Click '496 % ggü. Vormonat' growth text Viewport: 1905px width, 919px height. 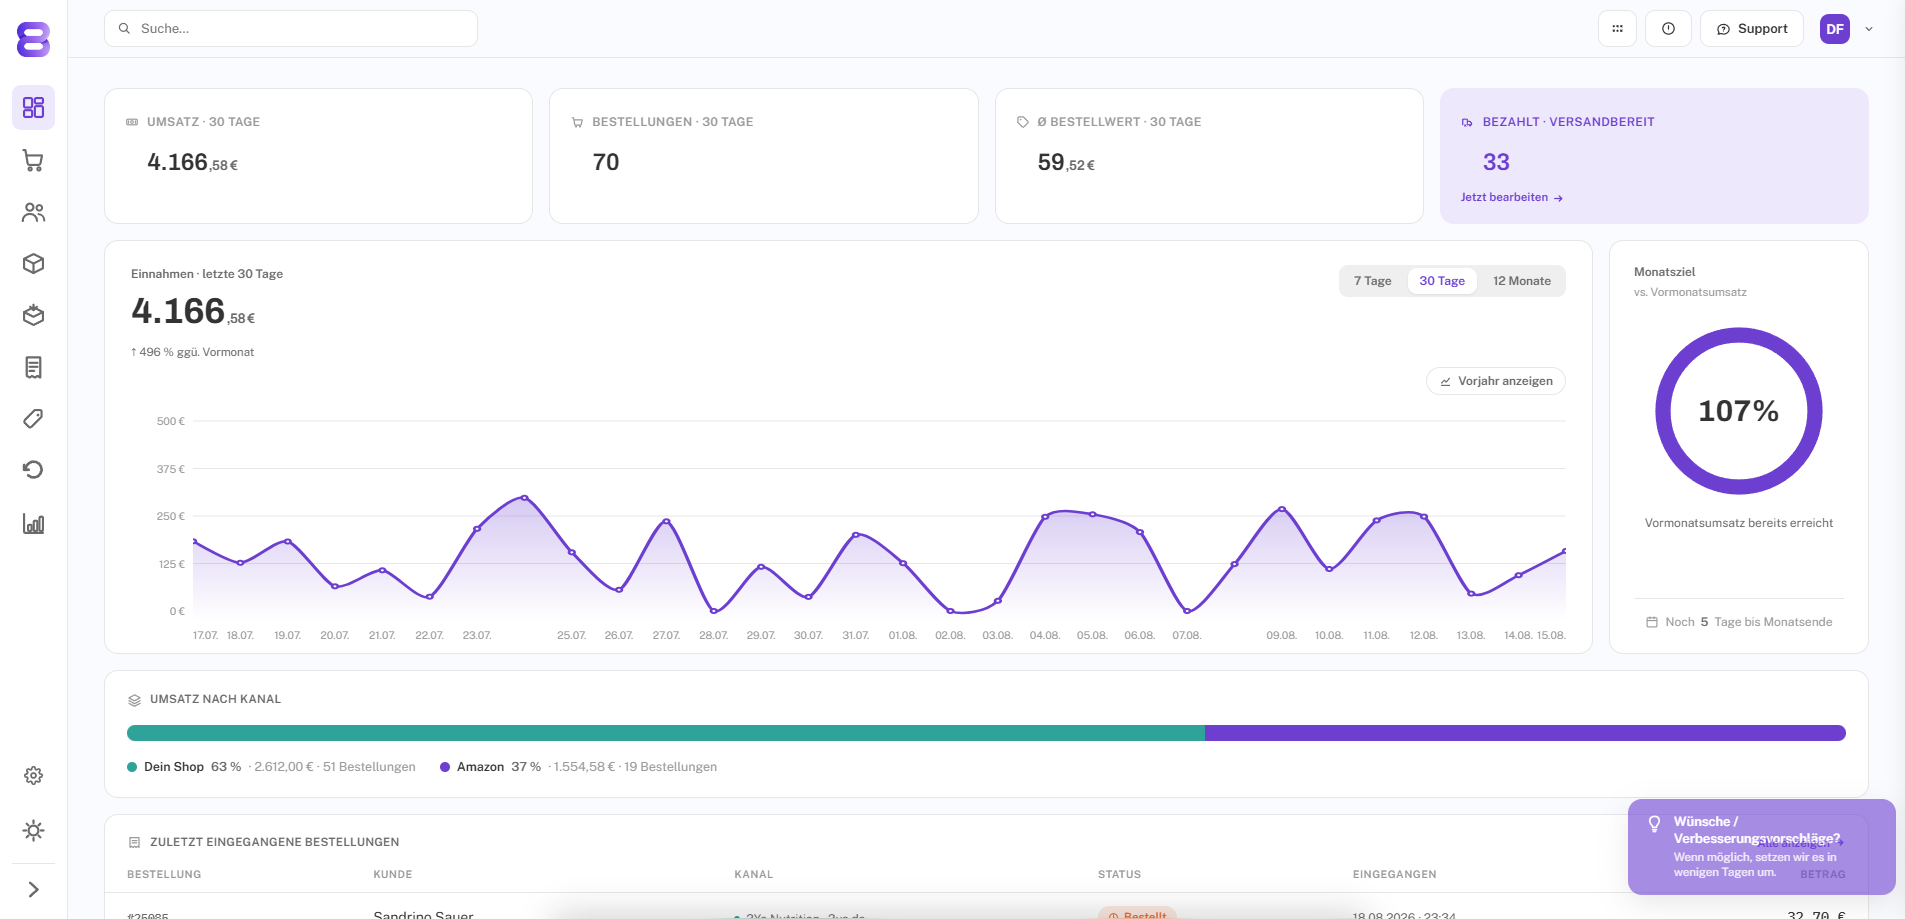coord(193,352)
